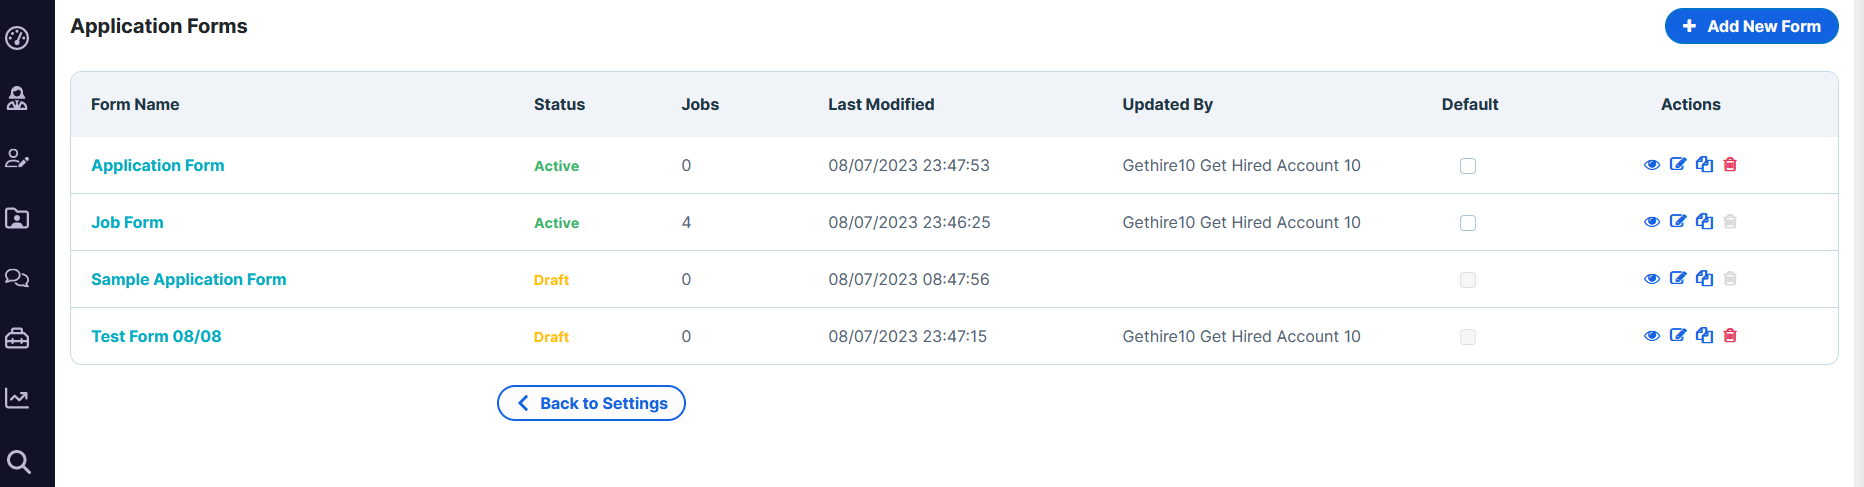
Task: Open the dashboard gauge icon in sidebar
Action: 17,38
